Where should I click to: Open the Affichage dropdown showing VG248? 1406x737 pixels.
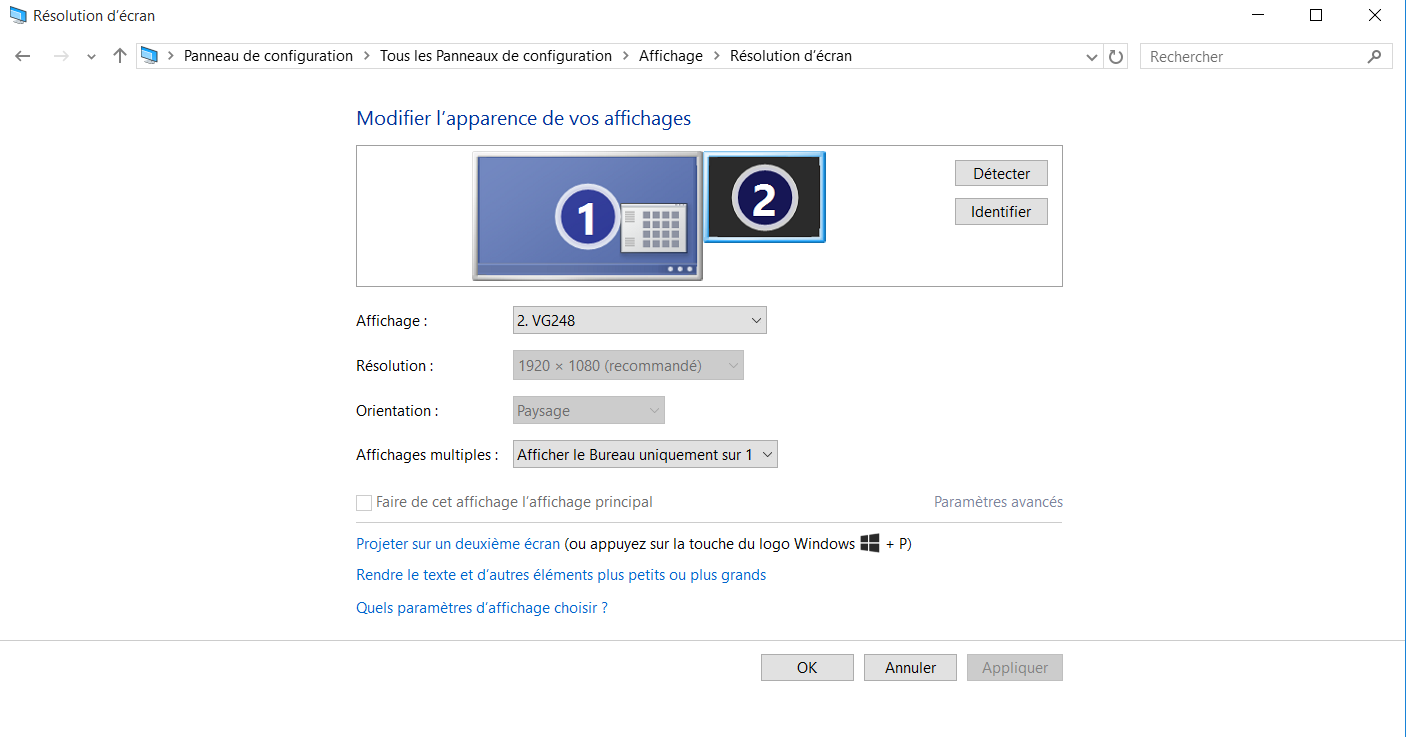639,321
